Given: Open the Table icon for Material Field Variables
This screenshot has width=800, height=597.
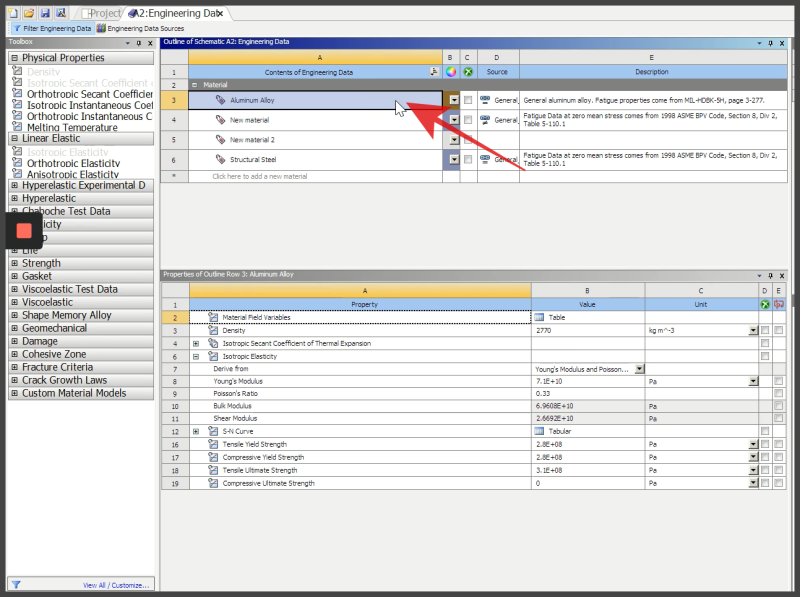Looking at the screenshot, I should pos(539,317).
